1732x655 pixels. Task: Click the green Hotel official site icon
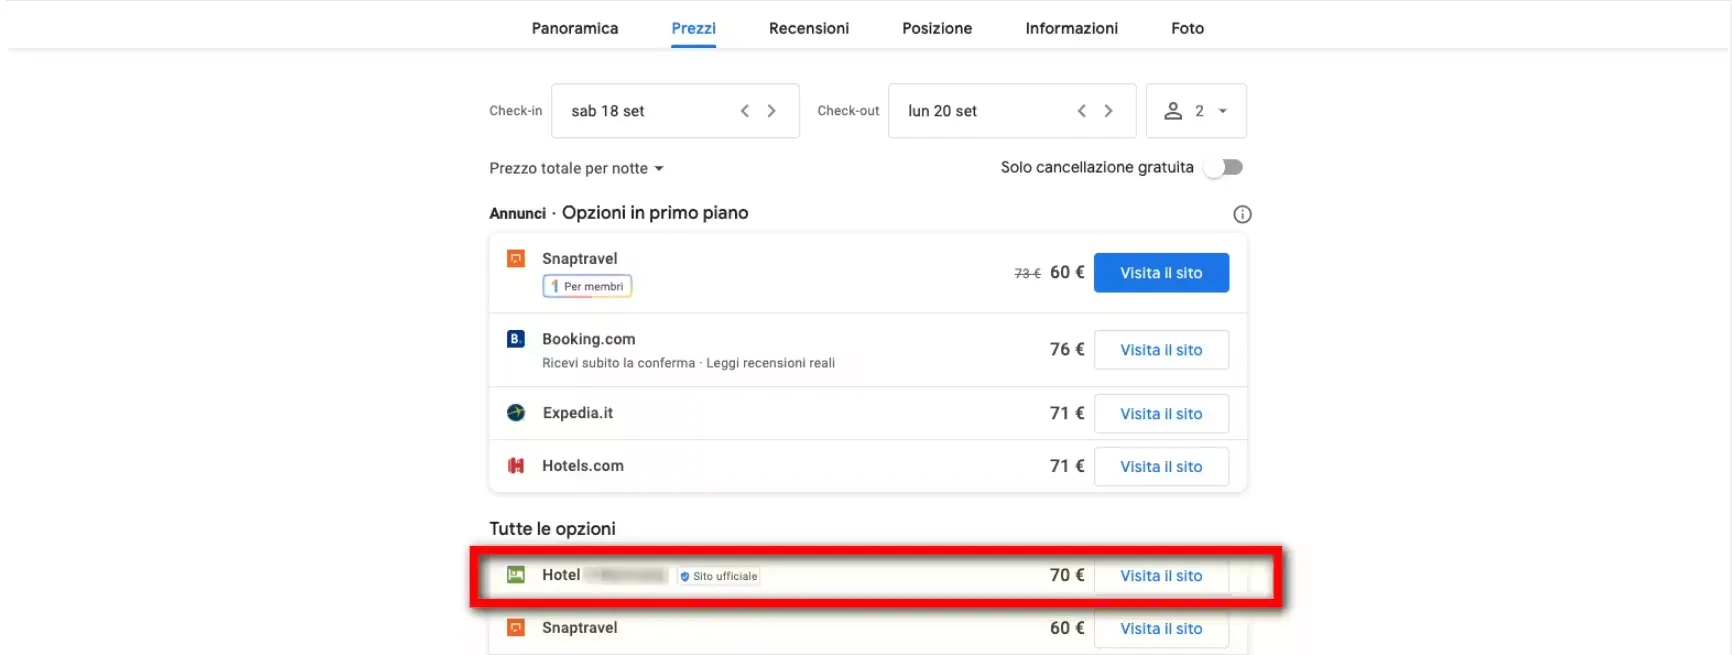click(x=516, y=575)
